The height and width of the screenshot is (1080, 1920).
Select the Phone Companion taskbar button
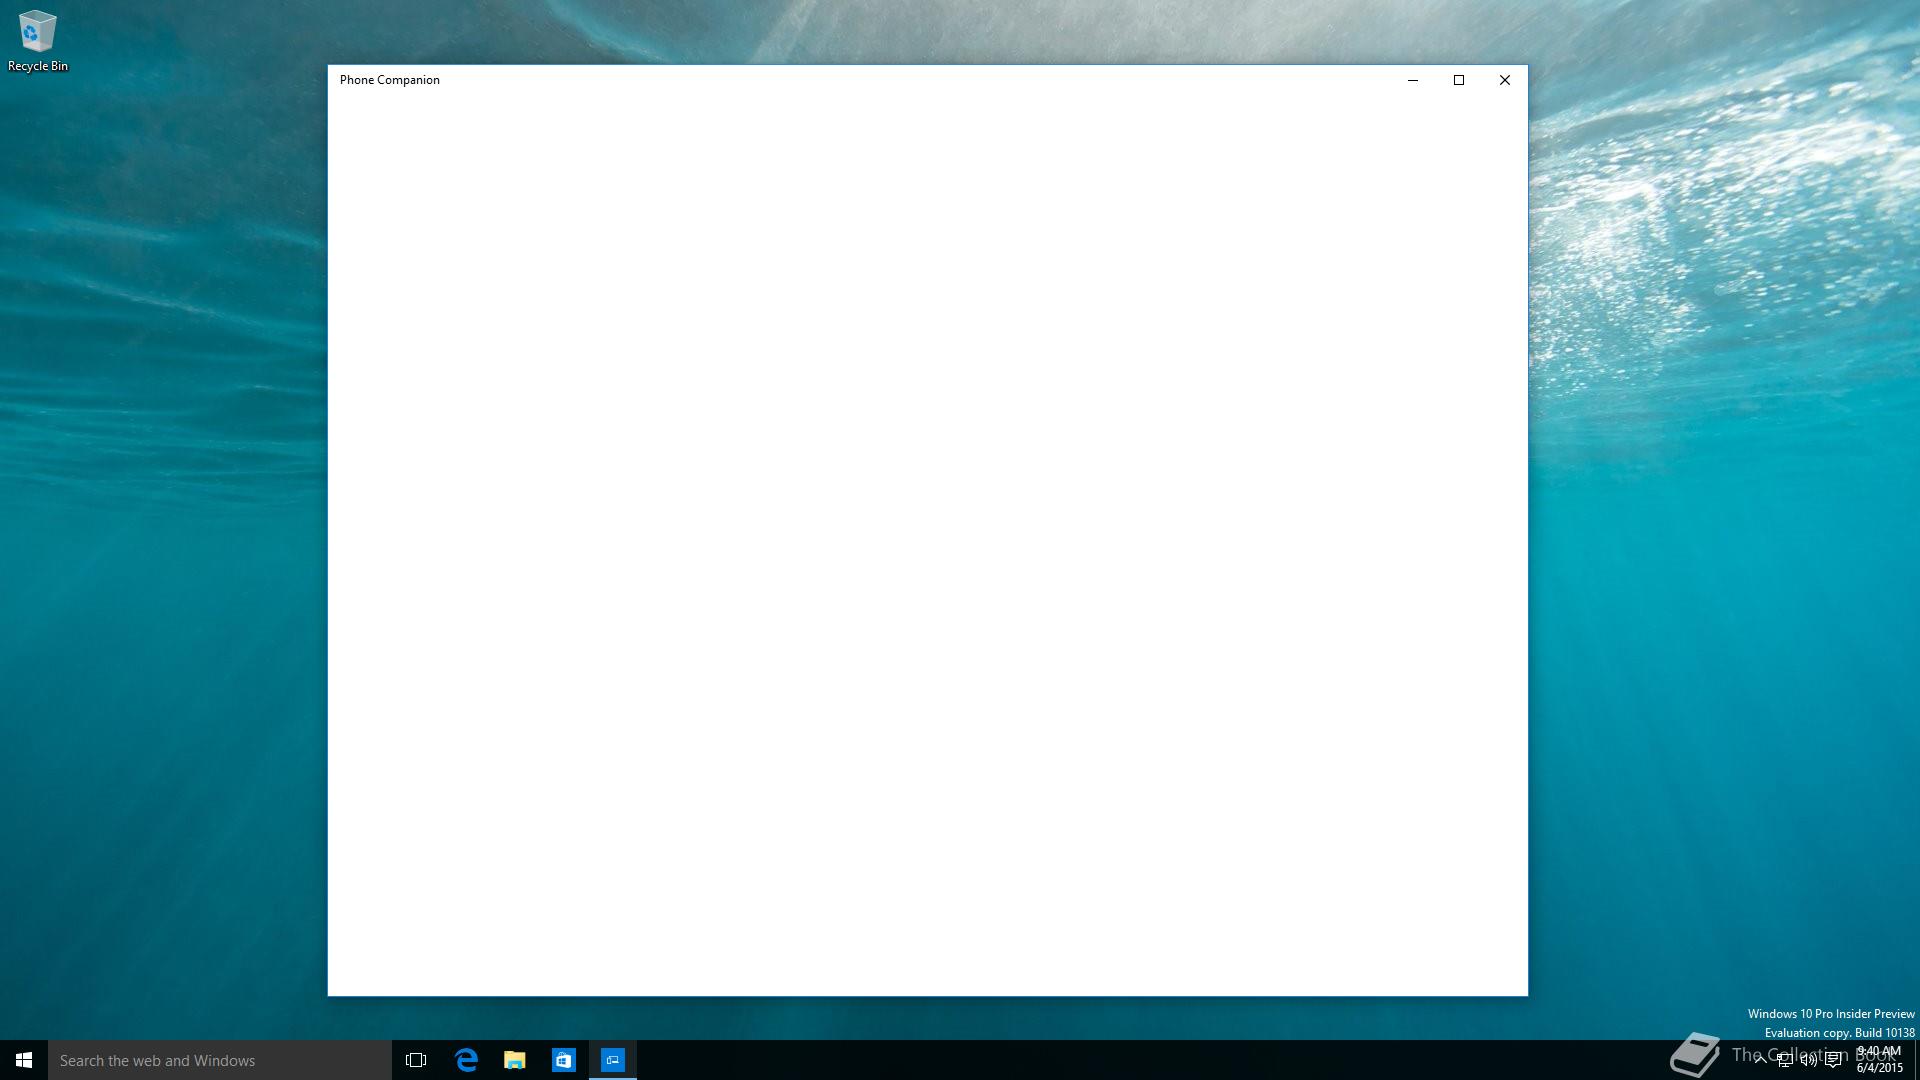point(613,1060)
